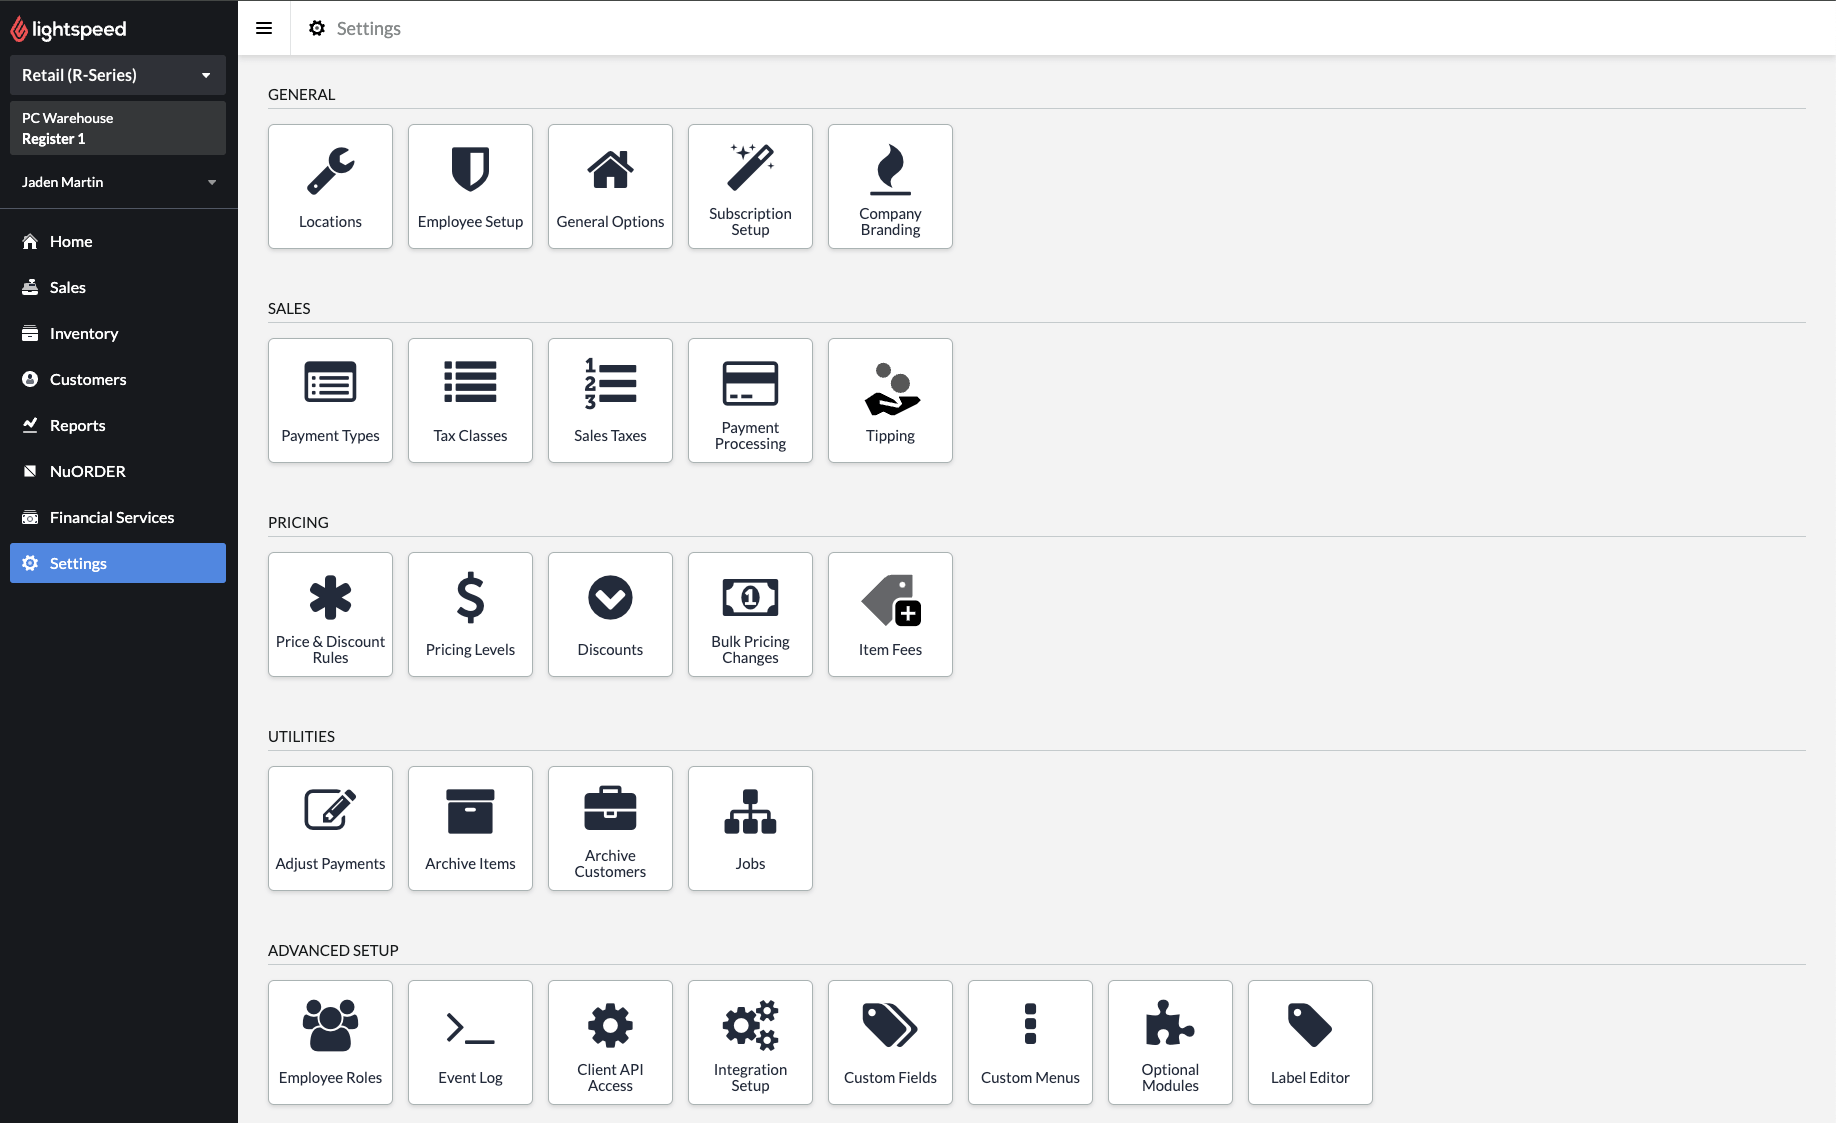Open the Jobs hierarchy icon

click(750, 812)
